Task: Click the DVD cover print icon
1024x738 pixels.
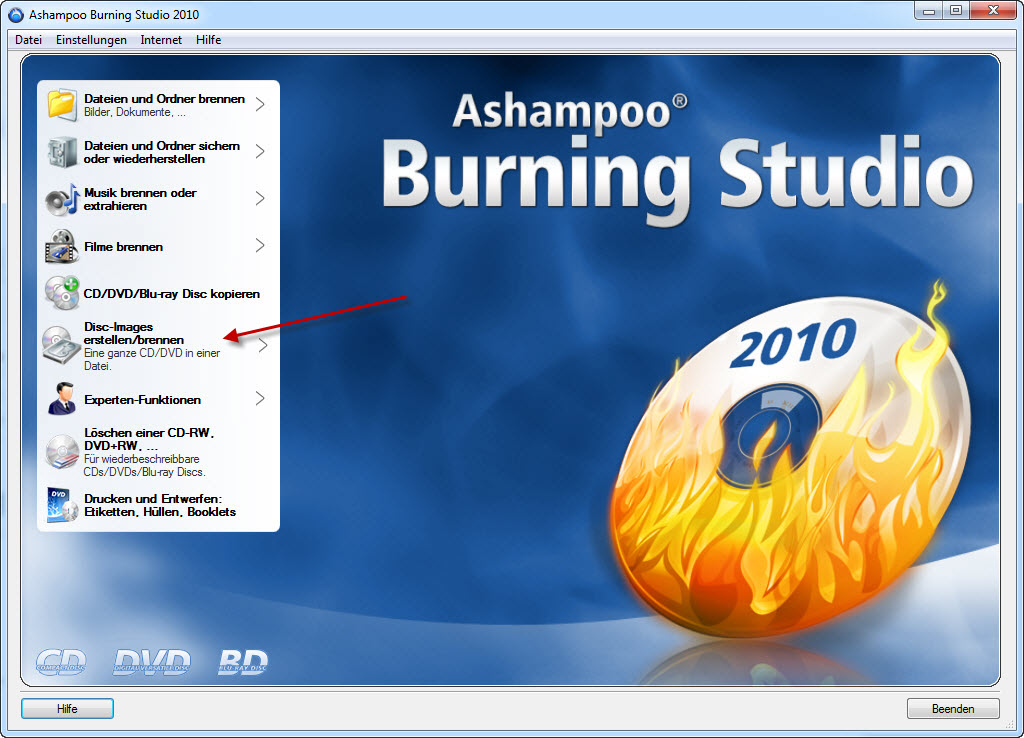Action: click(62, 505)
